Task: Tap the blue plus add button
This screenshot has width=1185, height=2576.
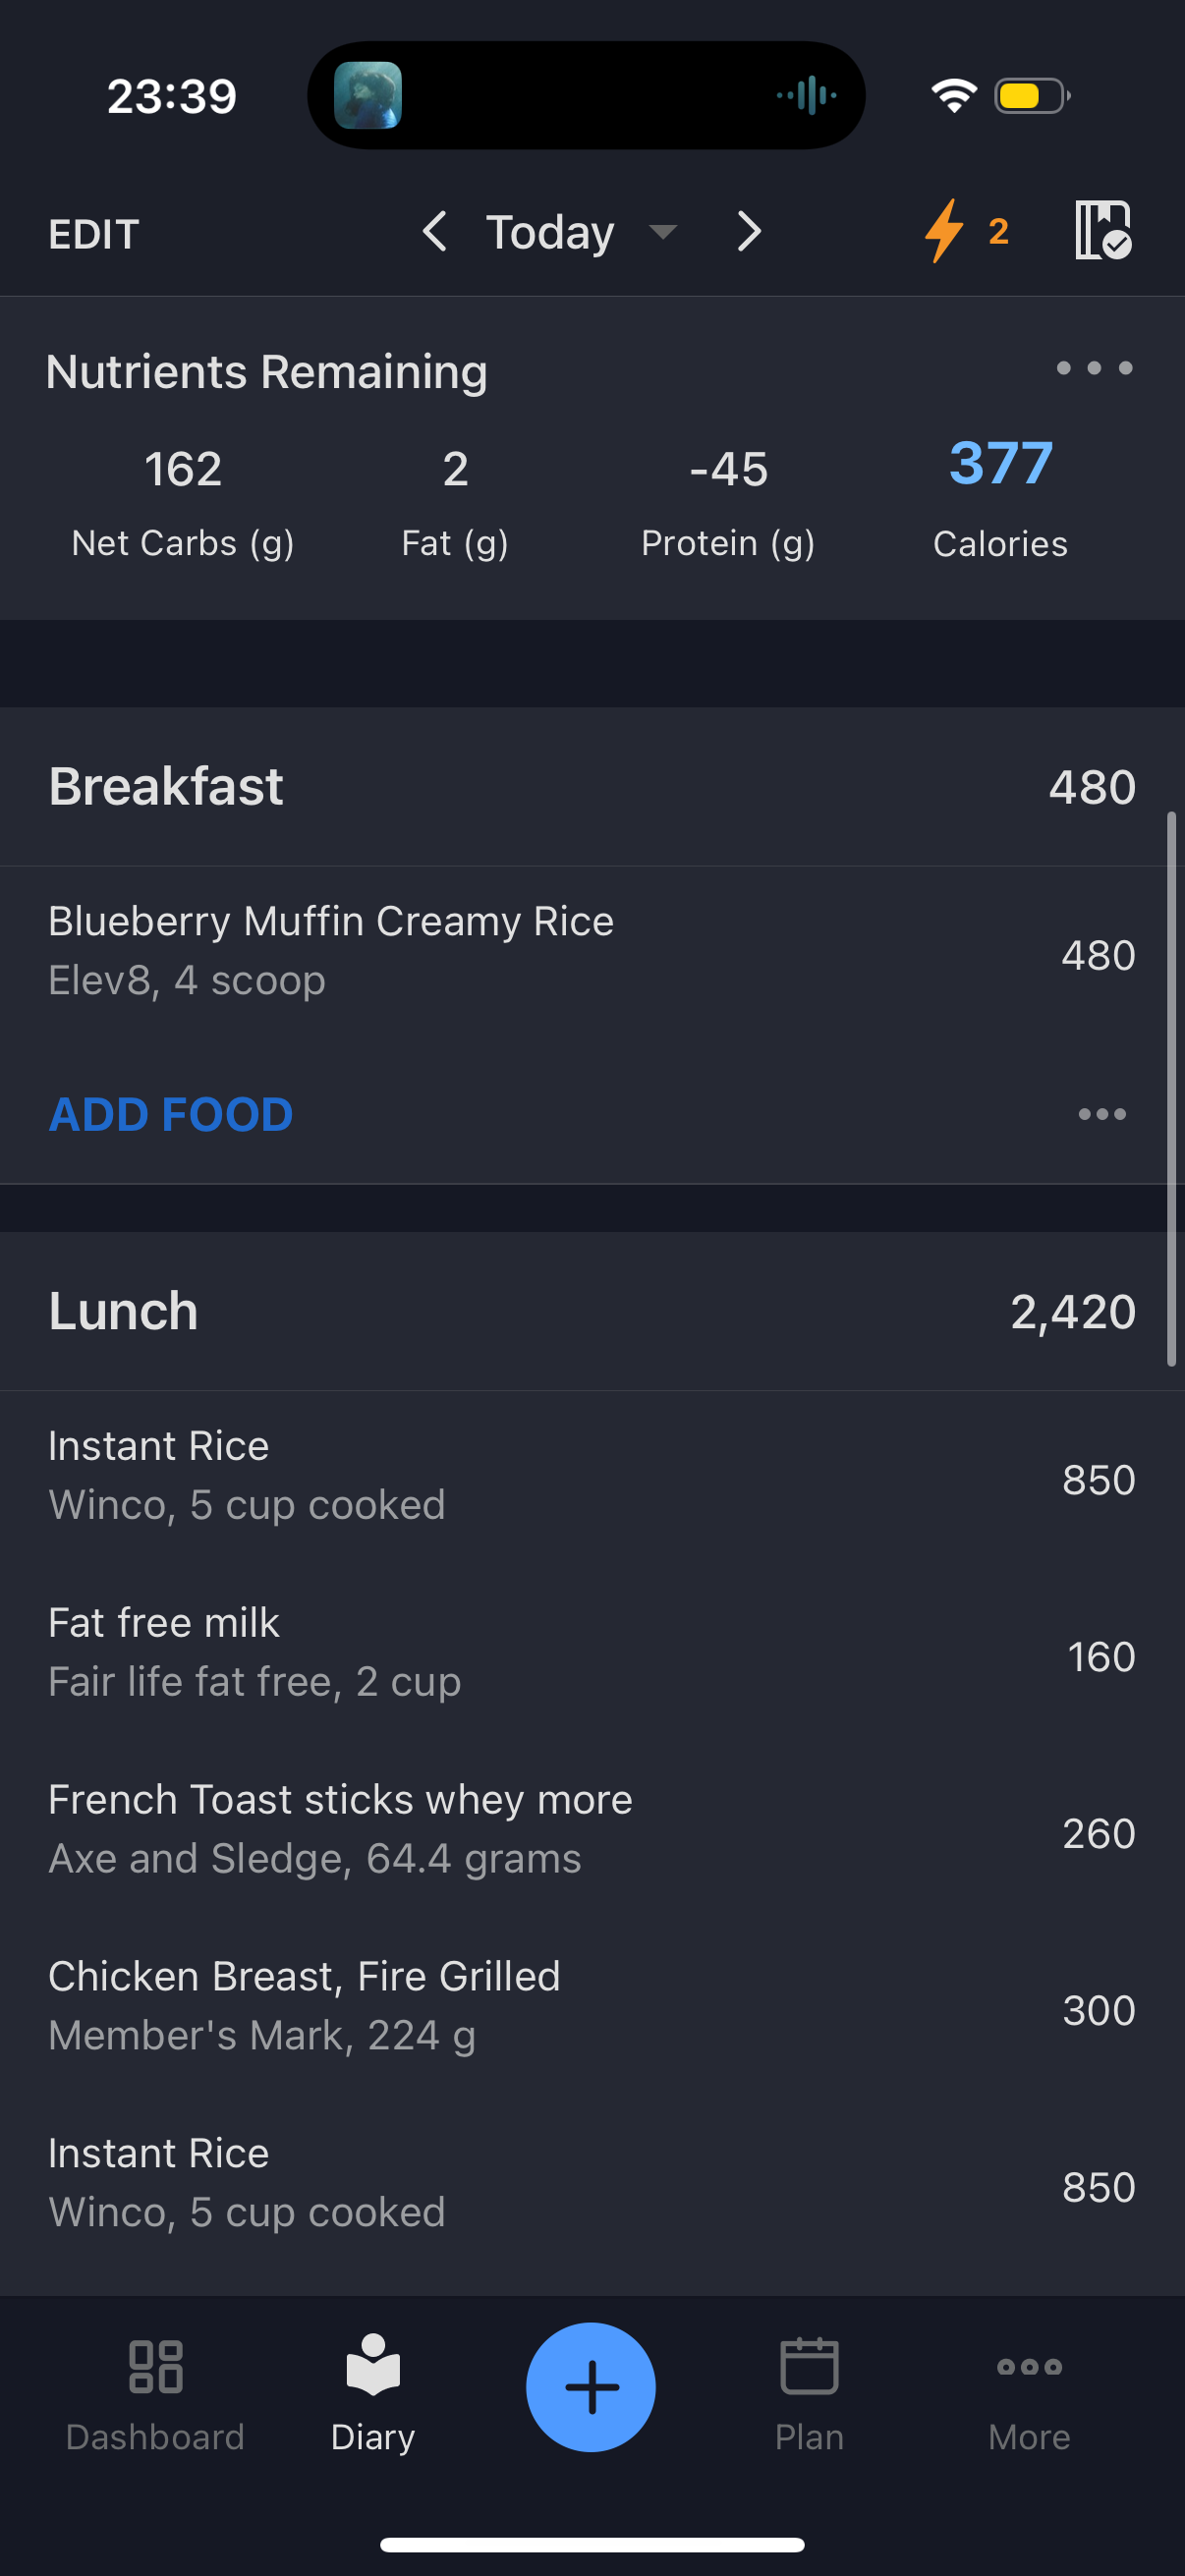Action: [x=591, y=2387]
